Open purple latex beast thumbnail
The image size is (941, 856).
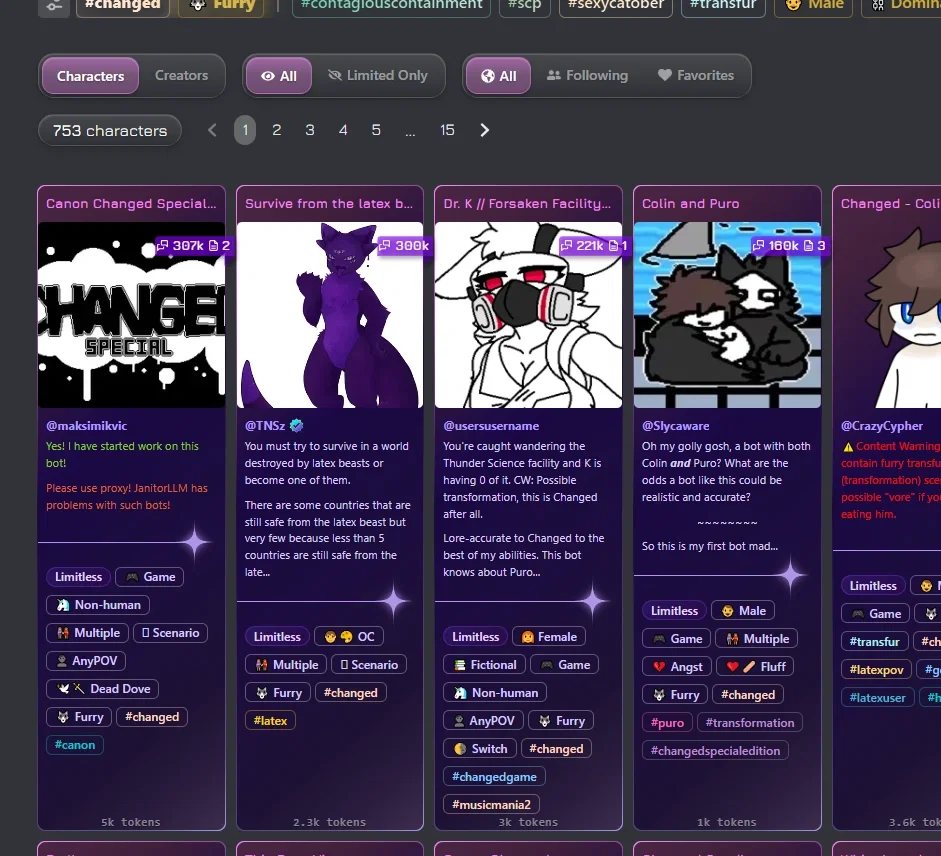pyautogui.click(x=330, y=315)
